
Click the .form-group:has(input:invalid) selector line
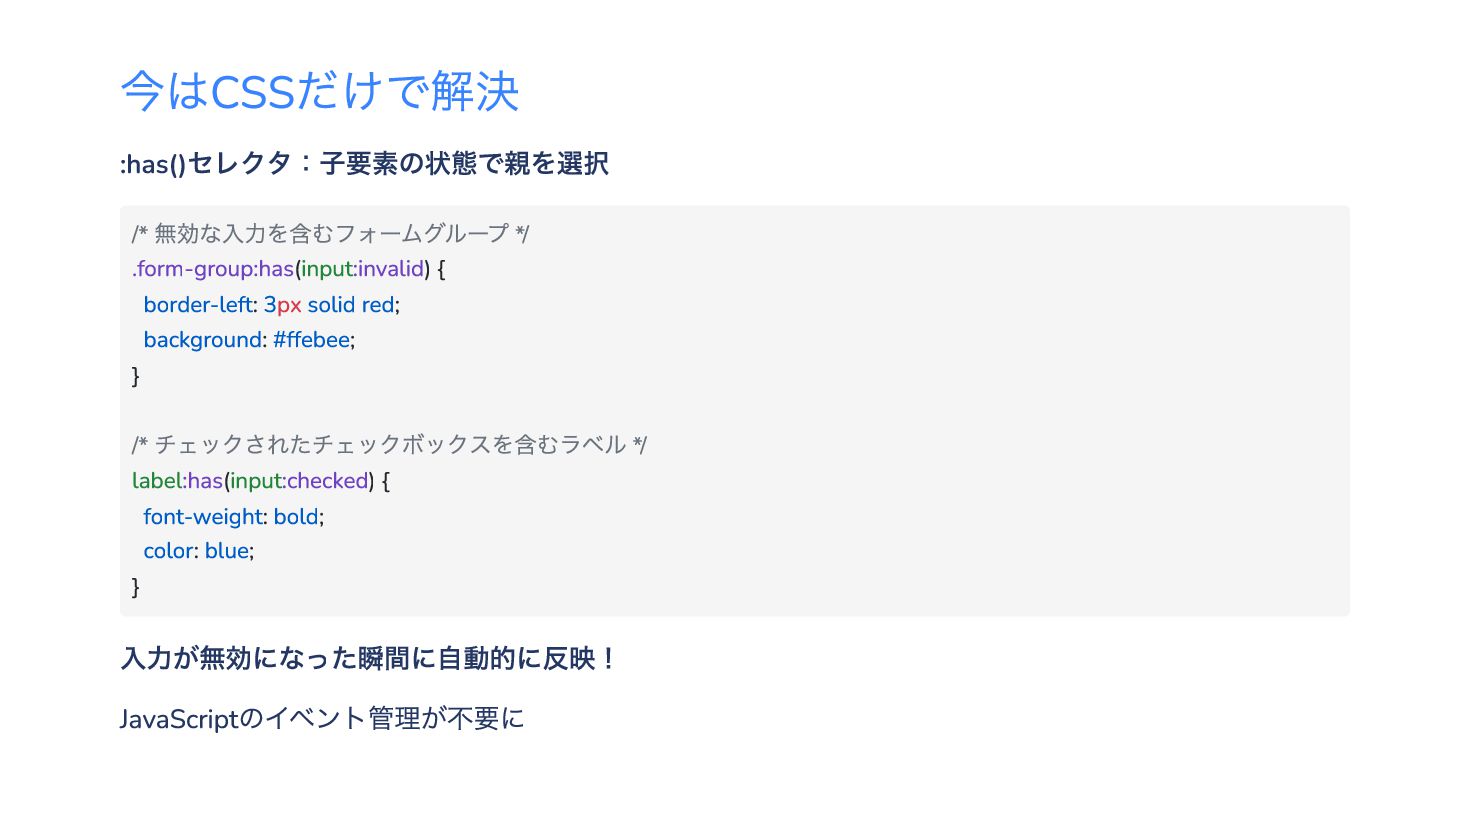(x=288, y=269)
